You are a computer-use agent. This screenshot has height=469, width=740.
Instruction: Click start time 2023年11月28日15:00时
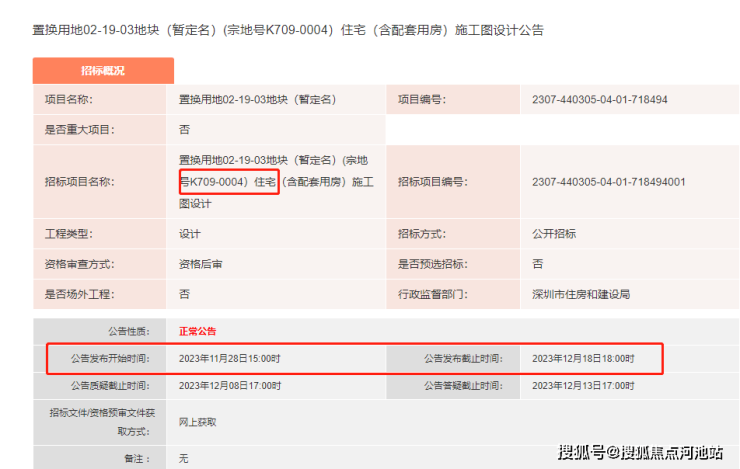point(230,359)
